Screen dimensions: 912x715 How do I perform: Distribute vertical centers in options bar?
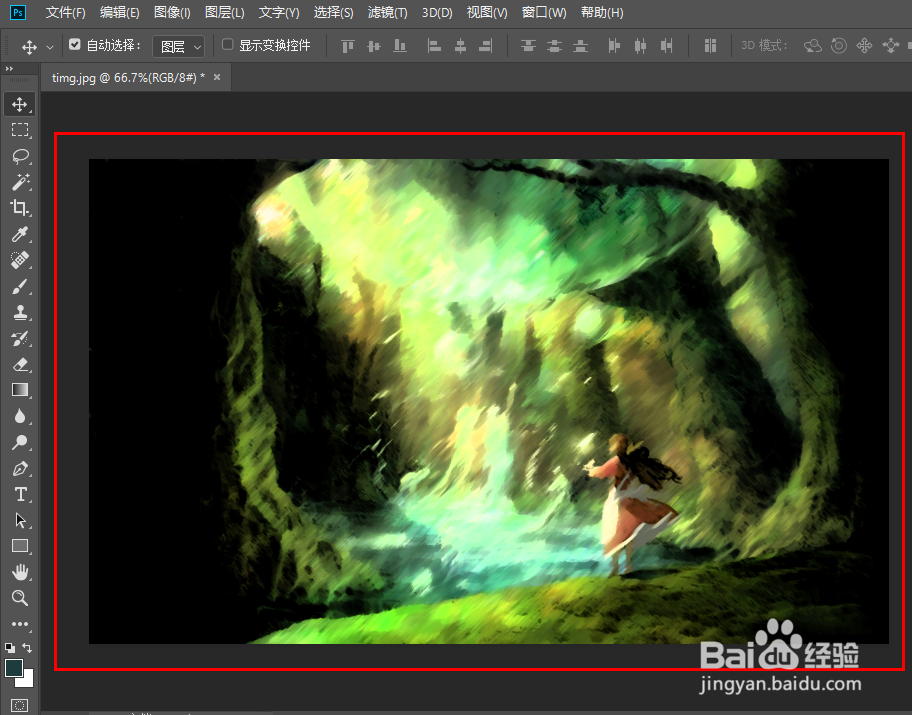tap(554, 46)
